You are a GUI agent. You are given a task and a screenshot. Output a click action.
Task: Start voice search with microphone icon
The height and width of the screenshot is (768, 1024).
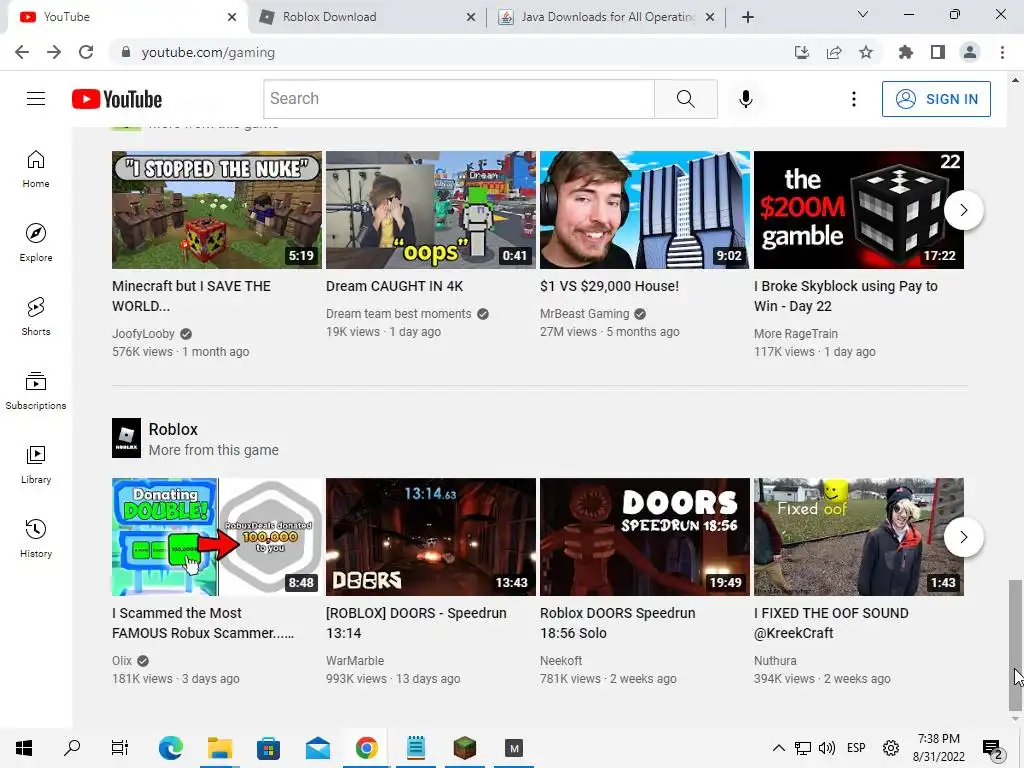click(x=745, y=99)
